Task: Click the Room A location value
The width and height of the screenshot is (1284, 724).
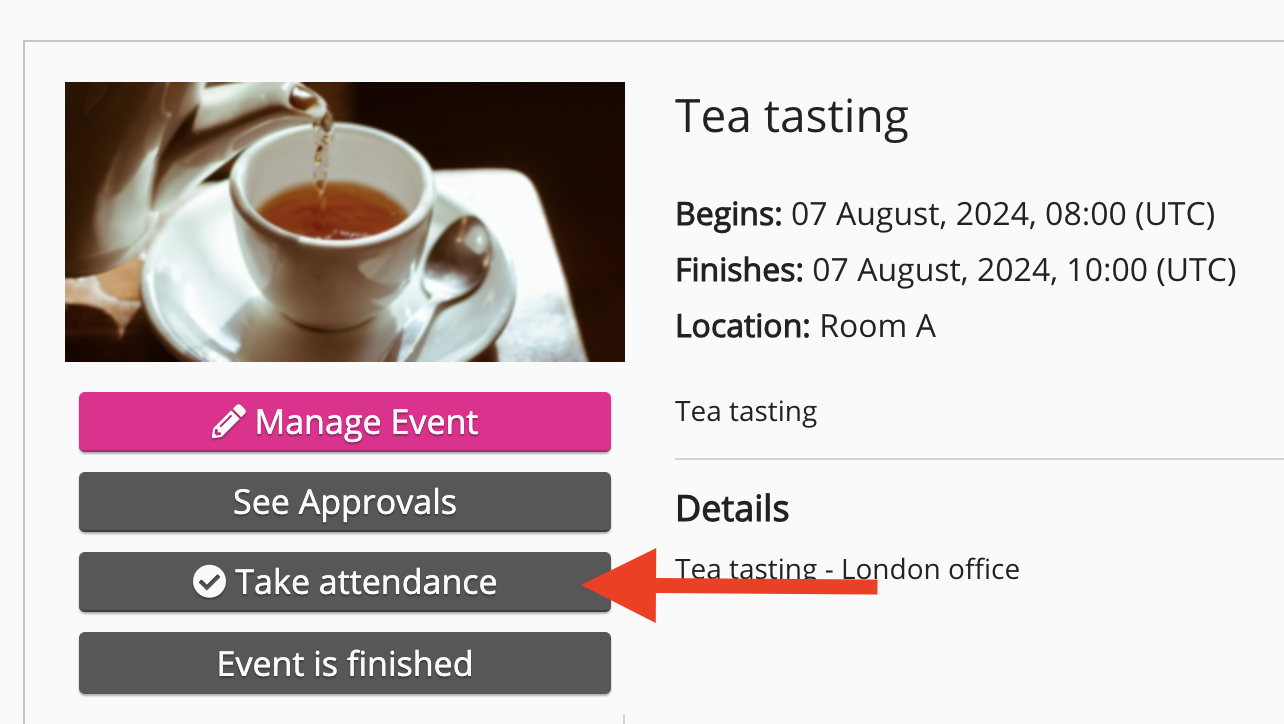Action: pos(877,326)
